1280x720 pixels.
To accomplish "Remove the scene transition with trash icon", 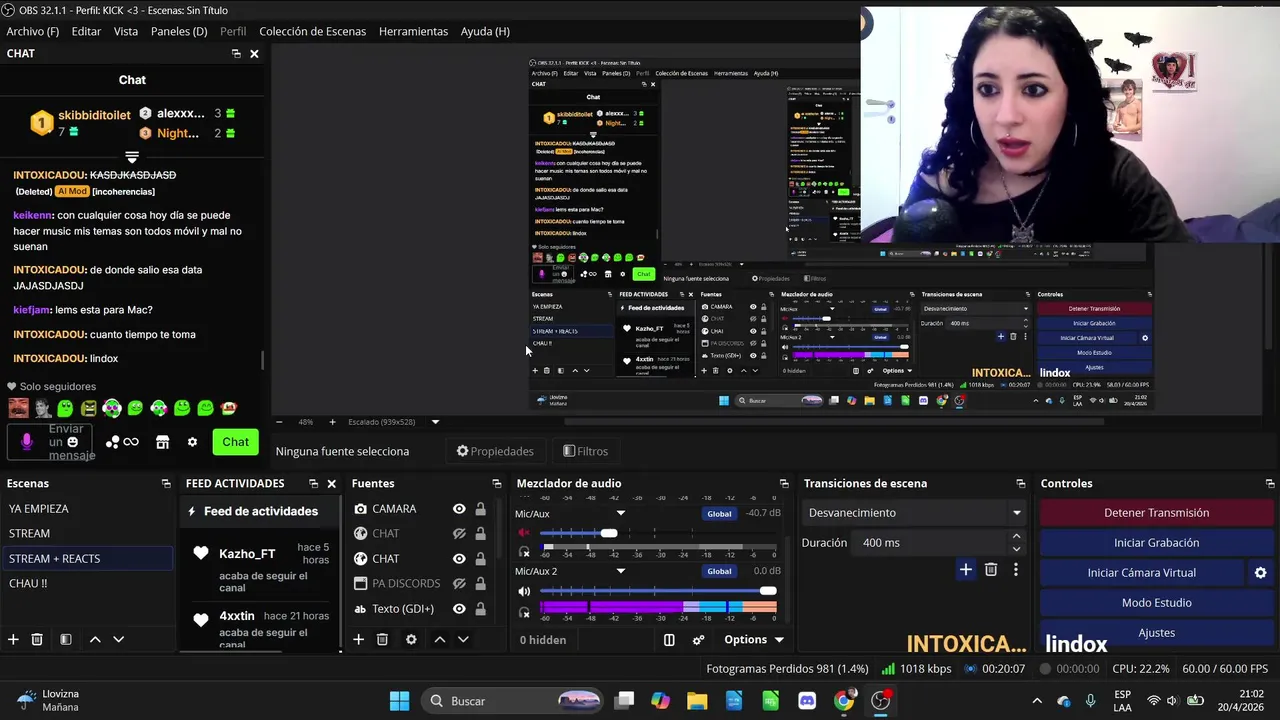I will (x=991, y=569).
